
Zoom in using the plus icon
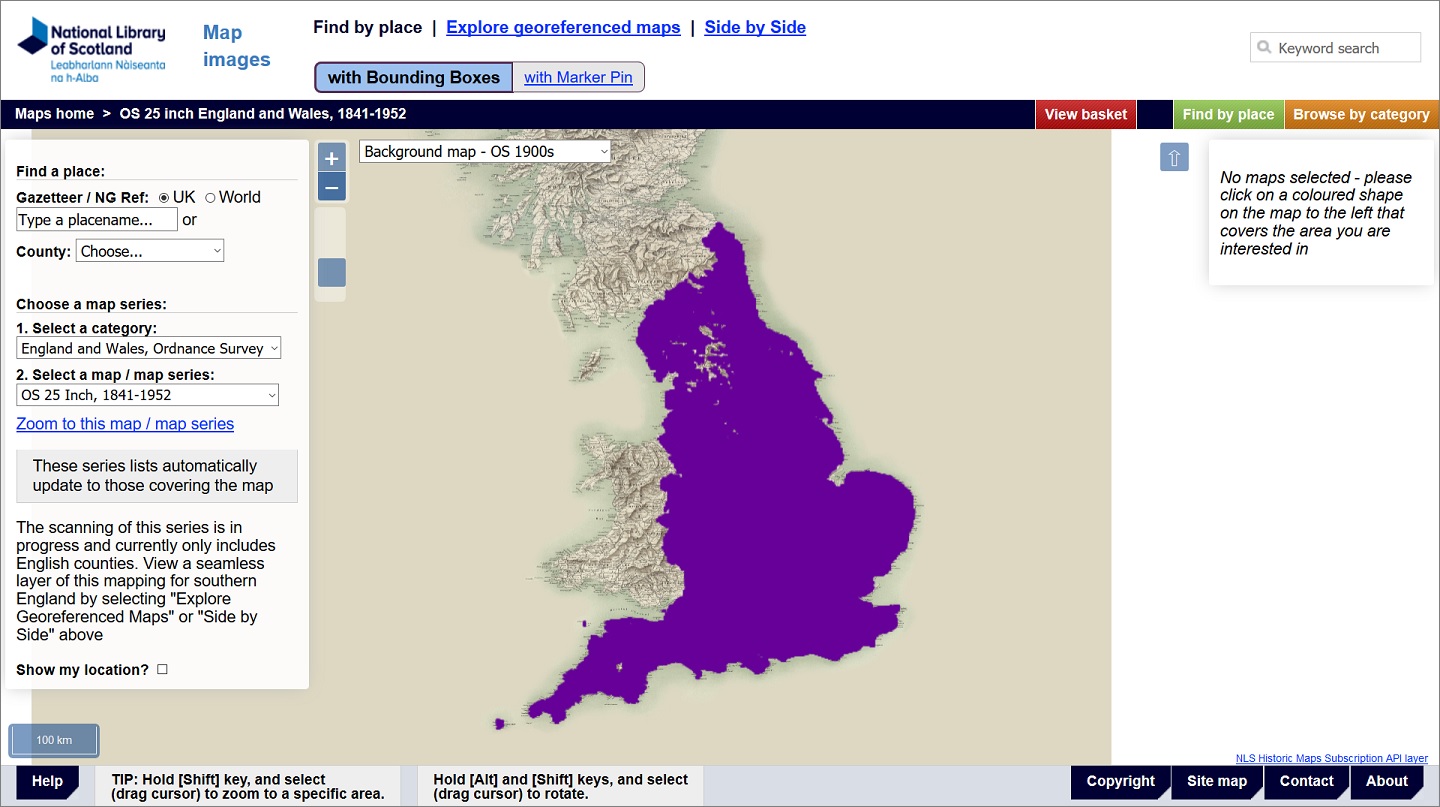pos(331,156)
